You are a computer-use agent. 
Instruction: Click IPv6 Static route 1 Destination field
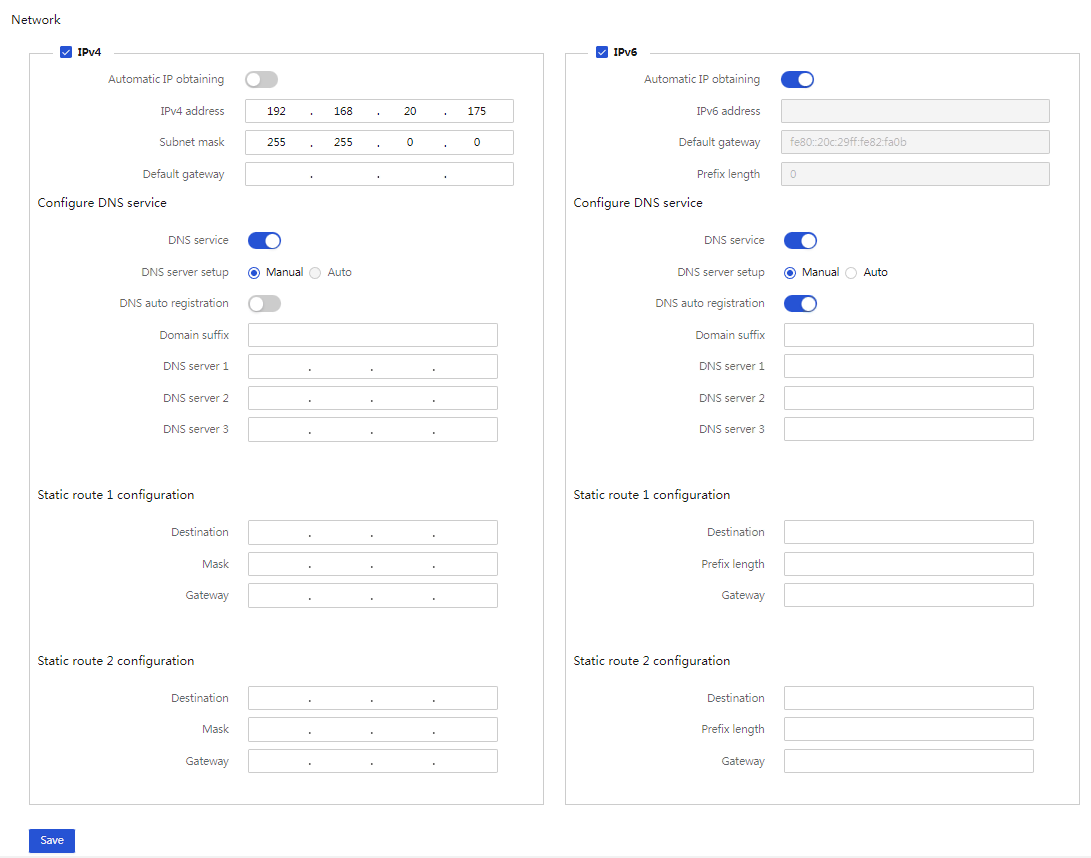909,532
